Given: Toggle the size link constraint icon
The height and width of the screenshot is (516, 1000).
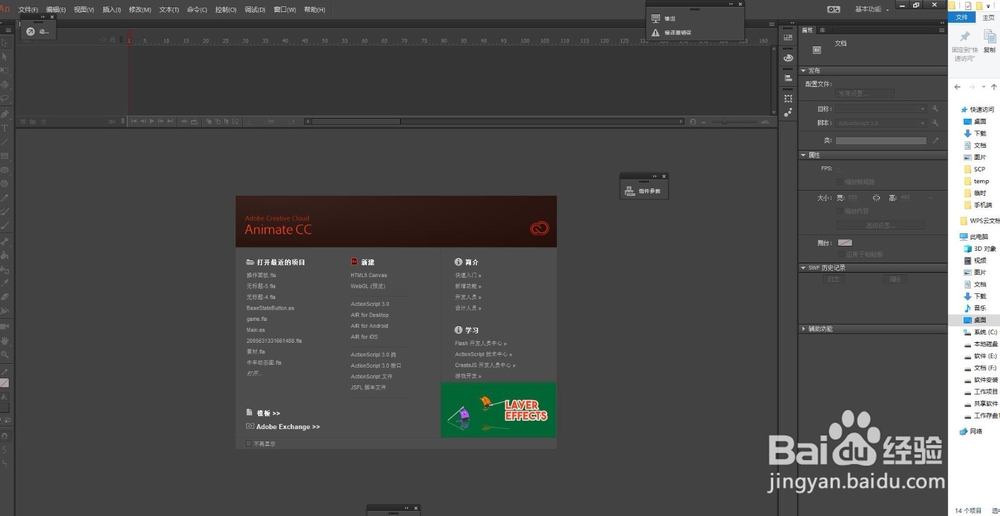Looking at the screenshot, I should point(876,198).
